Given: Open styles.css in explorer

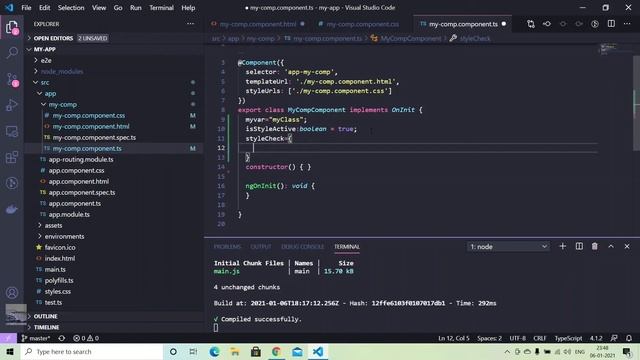Looking at the screenshot, I should [x=58, y=291].
